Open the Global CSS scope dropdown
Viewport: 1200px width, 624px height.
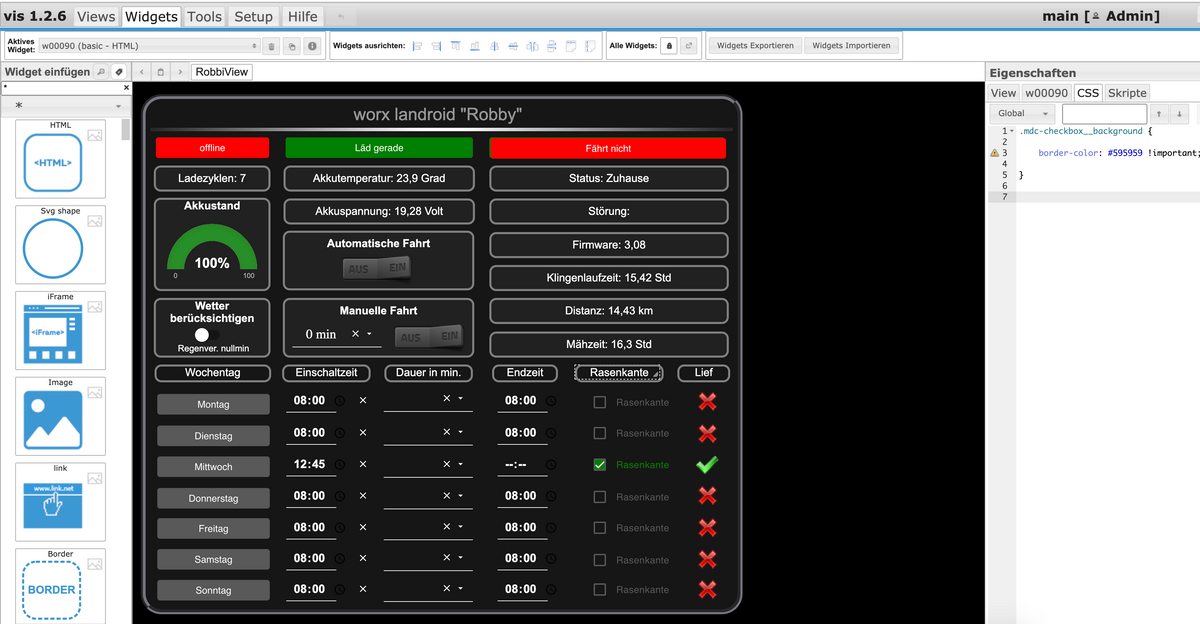point(1024,114)
